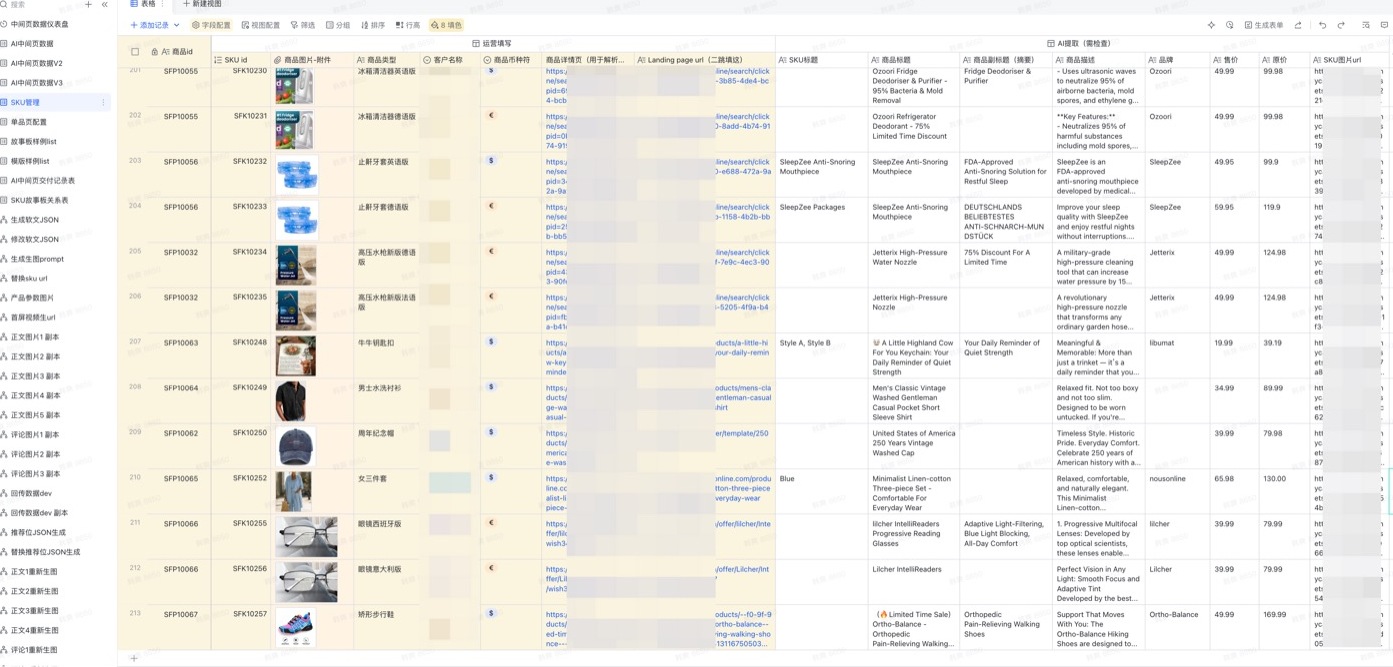The width and height of the screenshot is (1393, 667).
Task: Open the 行高 row height tool
Action: 408,25
